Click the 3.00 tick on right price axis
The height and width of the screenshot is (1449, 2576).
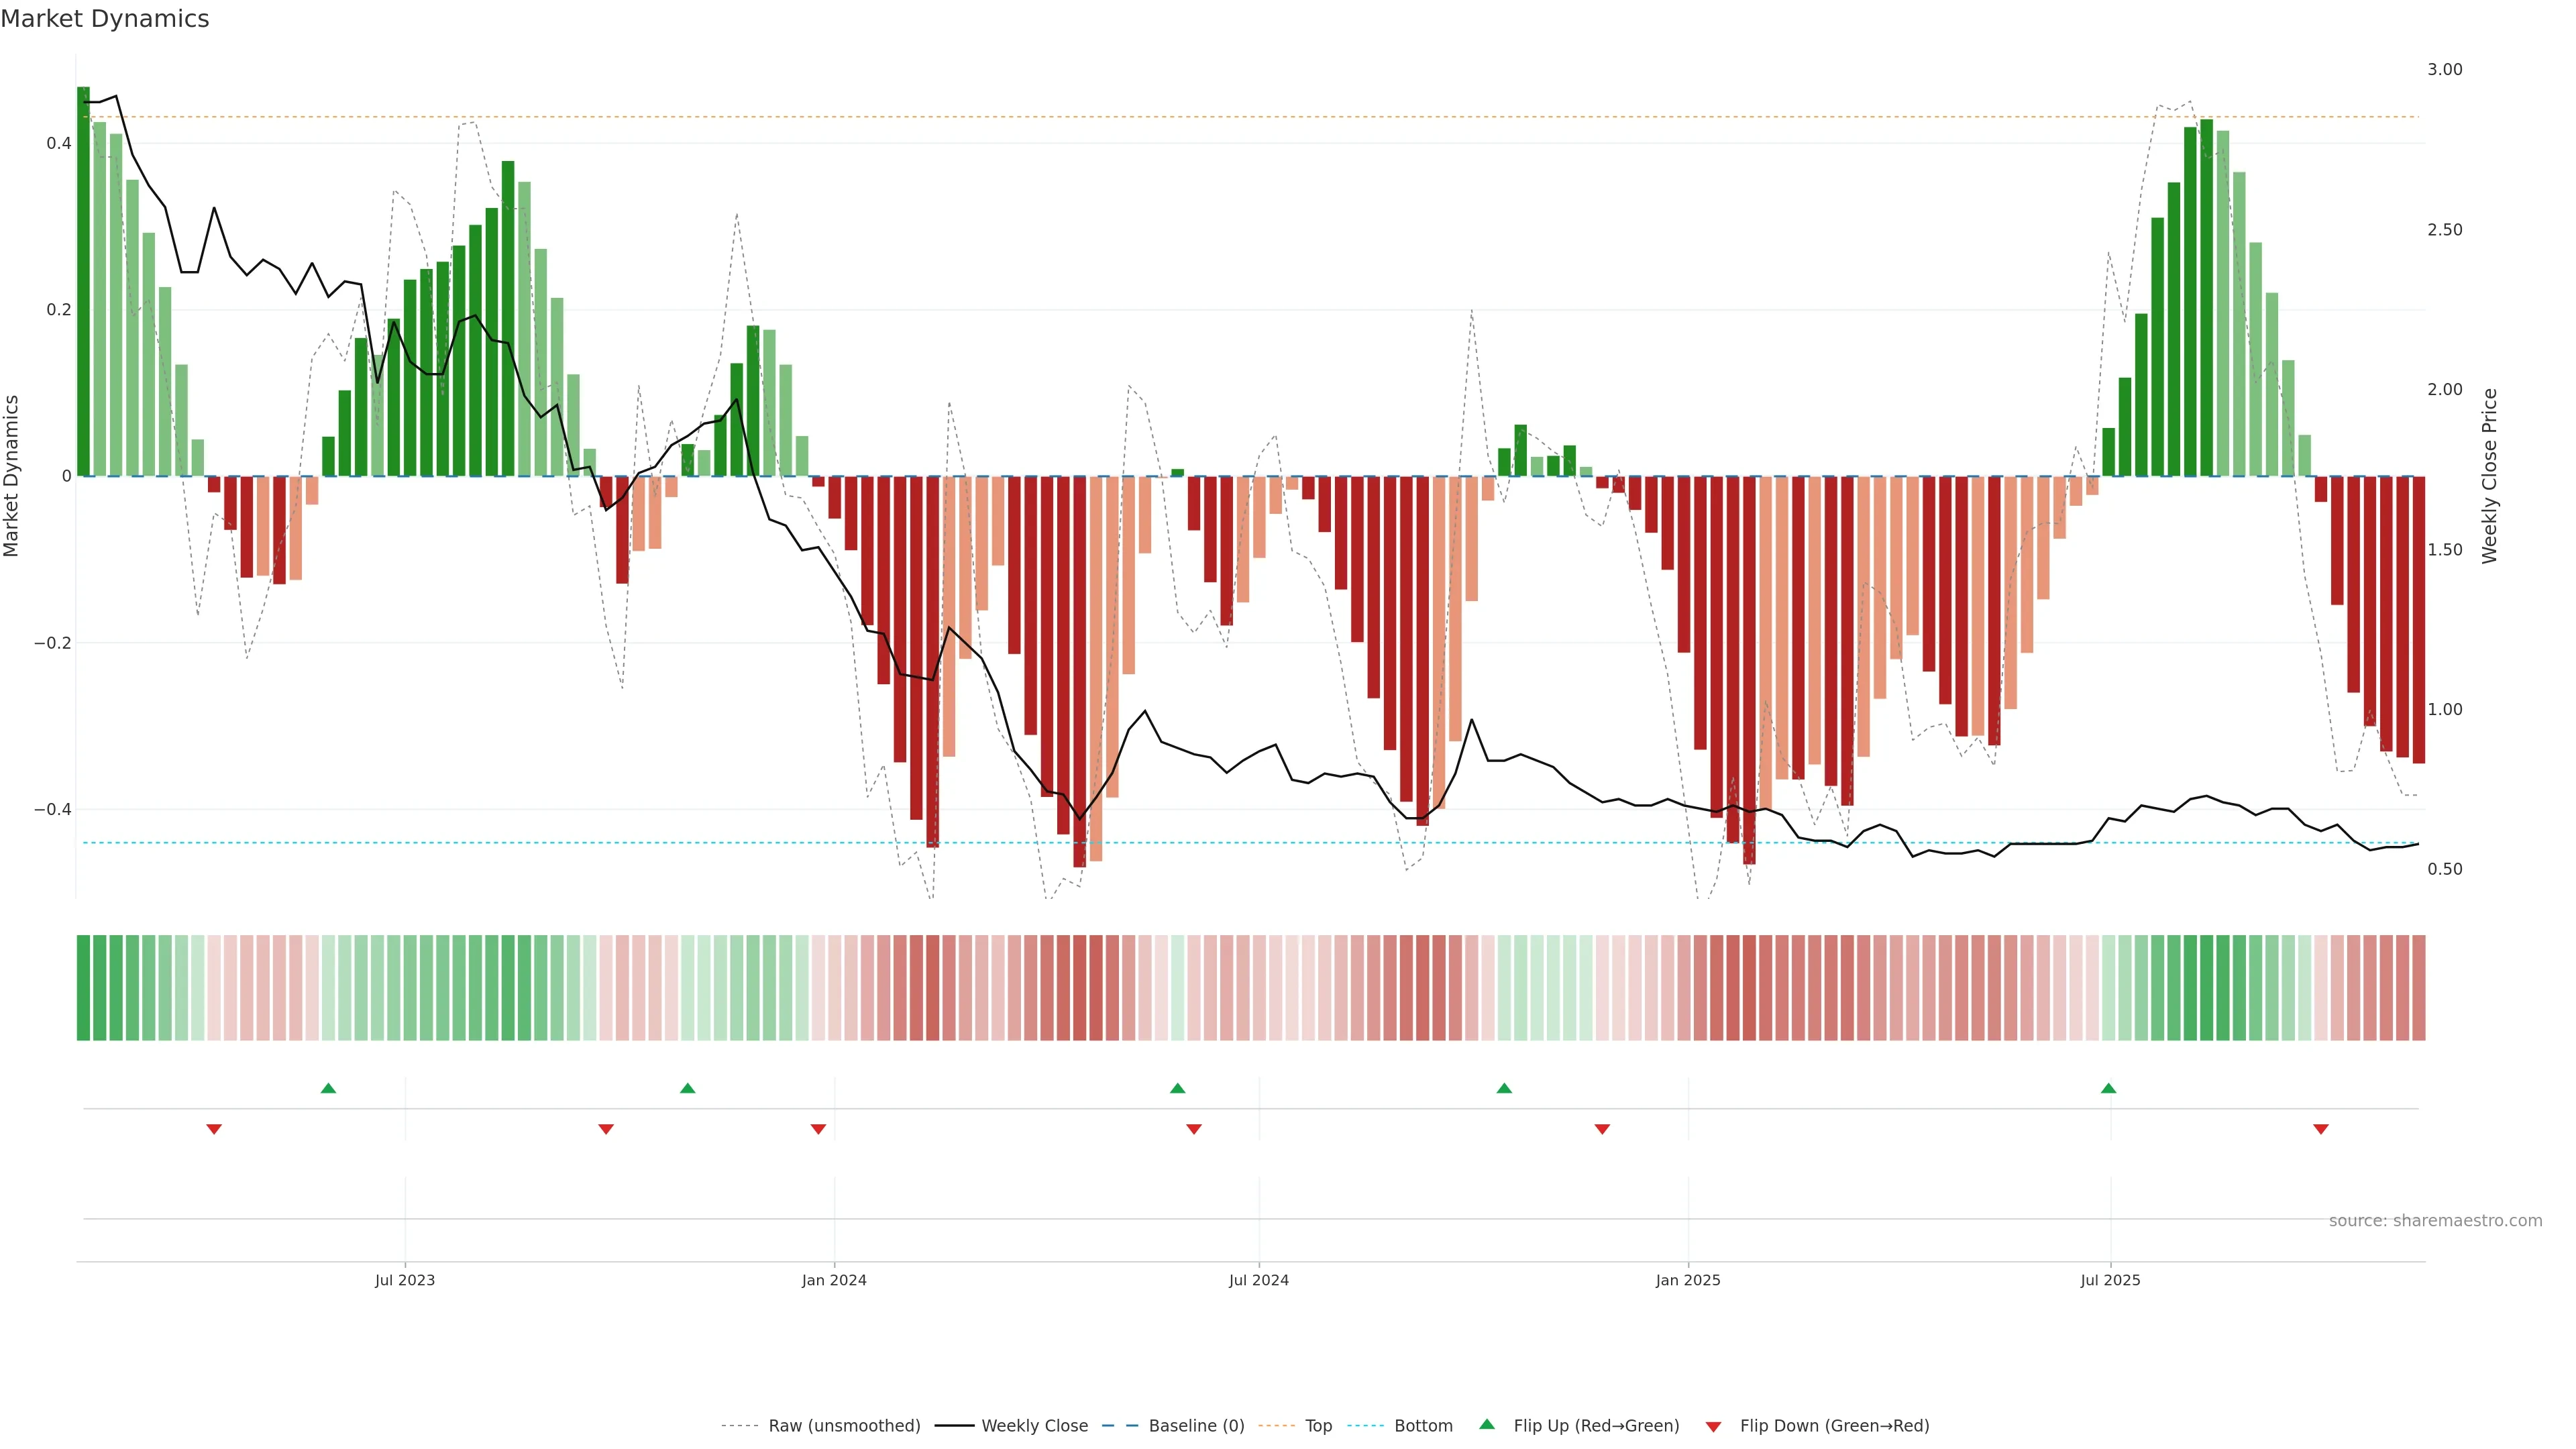pyautogui.click(x=2444, y=69)
